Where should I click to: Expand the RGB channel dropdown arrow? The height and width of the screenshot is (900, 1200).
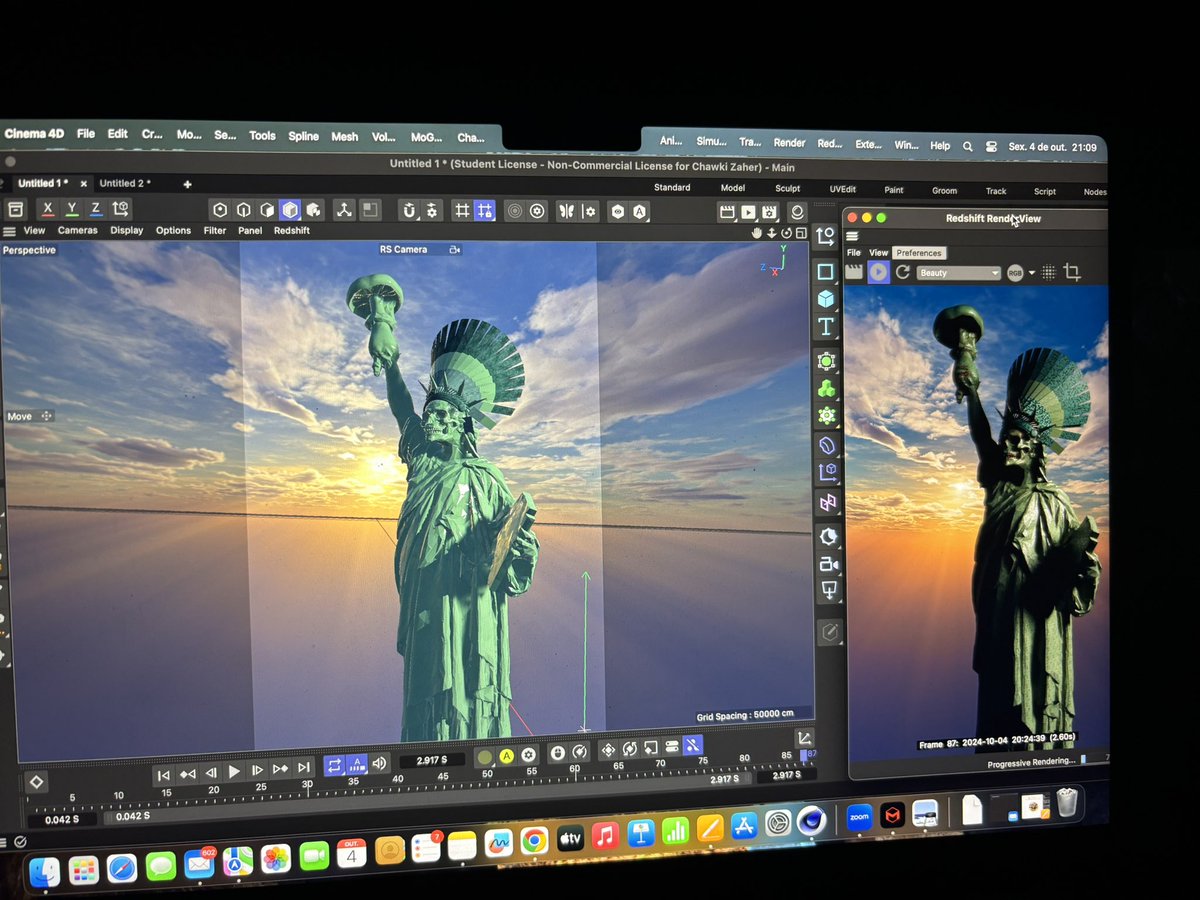pyautogui.click(x=1032, y=273)
